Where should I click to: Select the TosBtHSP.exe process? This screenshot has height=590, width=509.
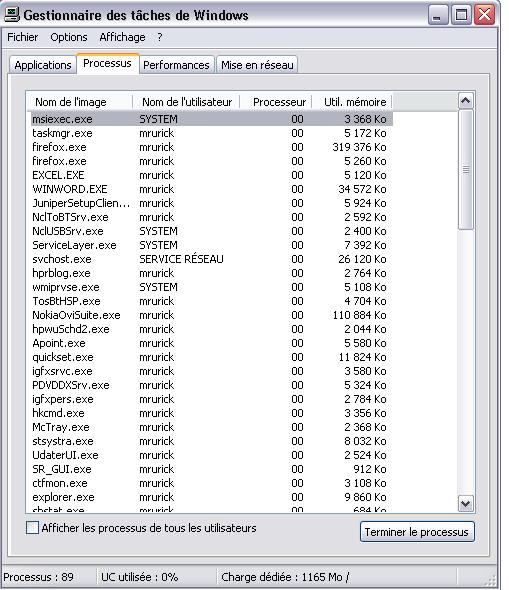pos(211,301)
